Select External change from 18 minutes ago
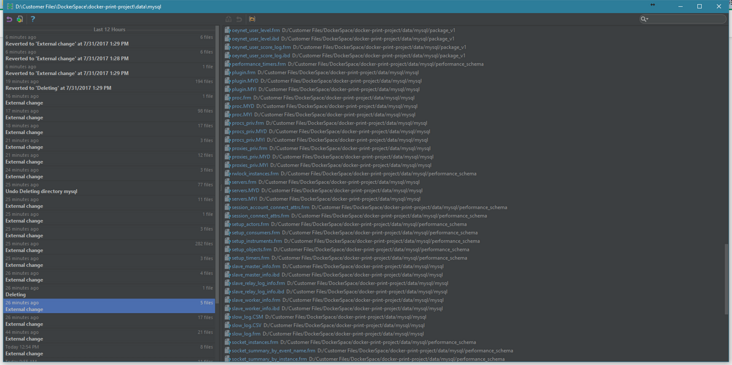The width and height of the screenshot is (732, 365). pyautogui.click(x=109, y=129)
